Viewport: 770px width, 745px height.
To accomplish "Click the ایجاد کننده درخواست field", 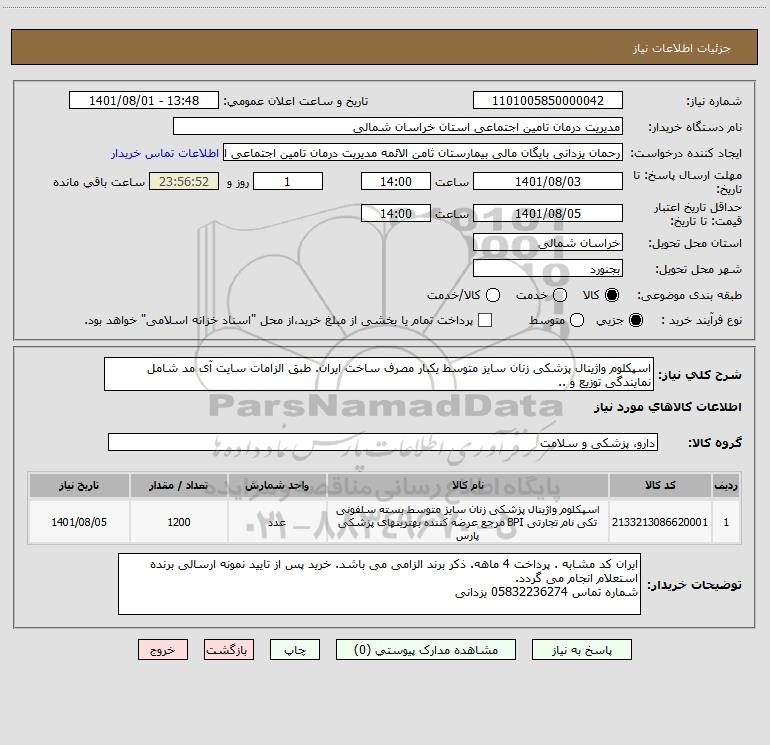I will (423, 153).
